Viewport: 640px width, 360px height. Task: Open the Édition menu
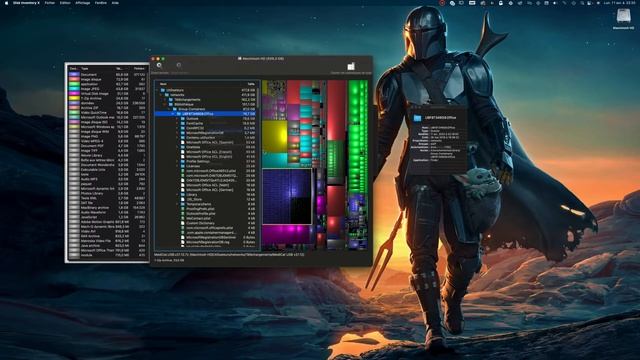[x=65, y=3]
